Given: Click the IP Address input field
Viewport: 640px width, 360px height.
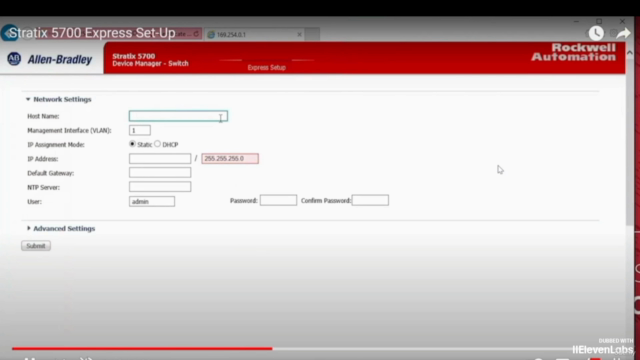Looking at the screenshot, I should [x=160, y=158].
